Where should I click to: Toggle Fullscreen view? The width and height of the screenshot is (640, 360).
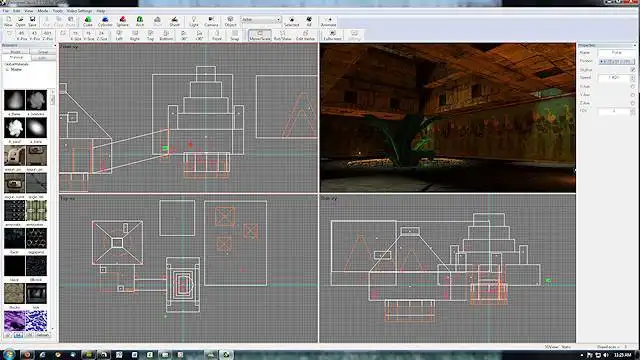tap(332, 35)
